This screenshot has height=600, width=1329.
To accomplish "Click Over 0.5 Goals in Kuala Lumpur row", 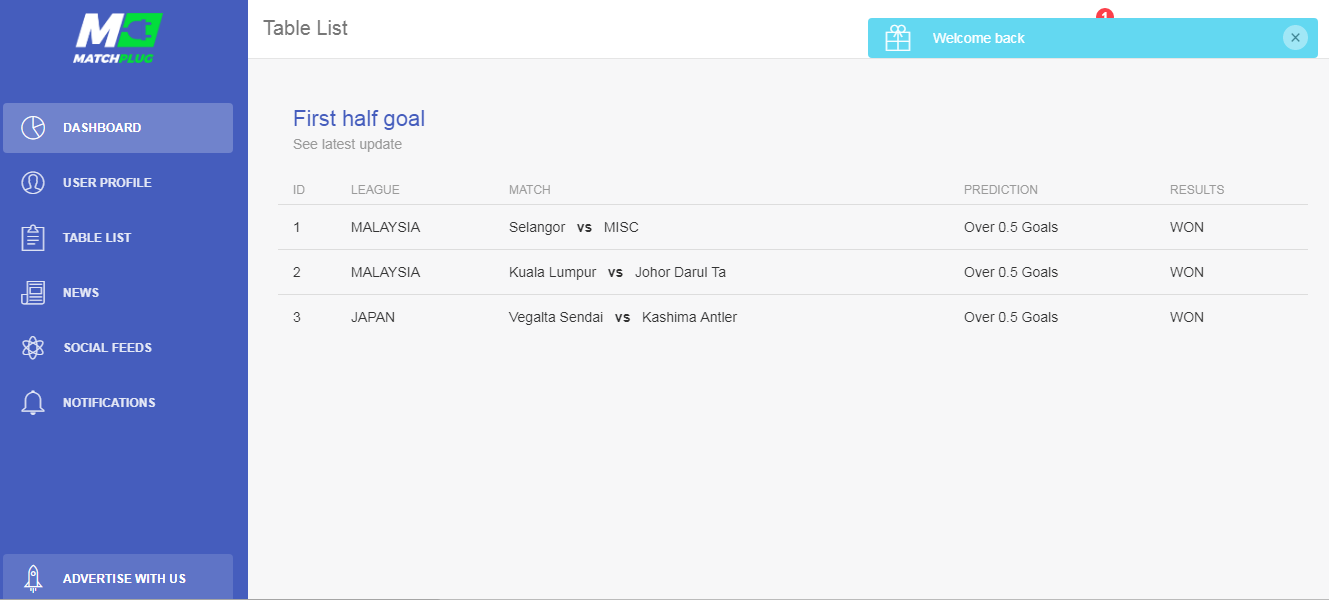I will click(1011, 272).
